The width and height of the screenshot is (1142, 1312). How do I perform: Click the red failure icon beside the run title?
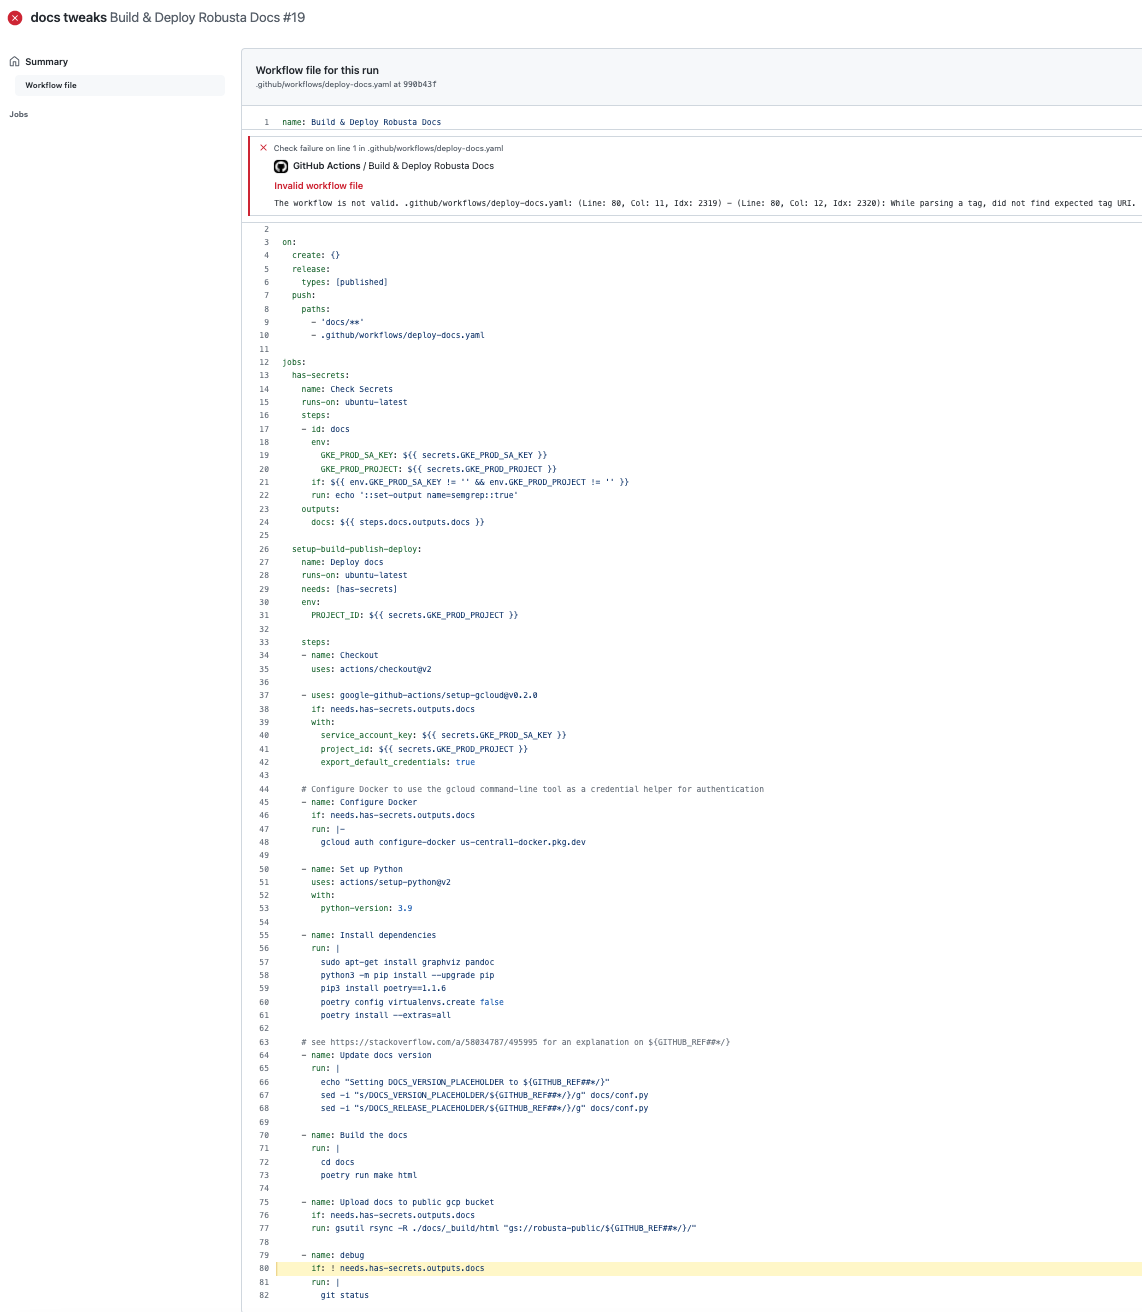click(x=14, y=17)
